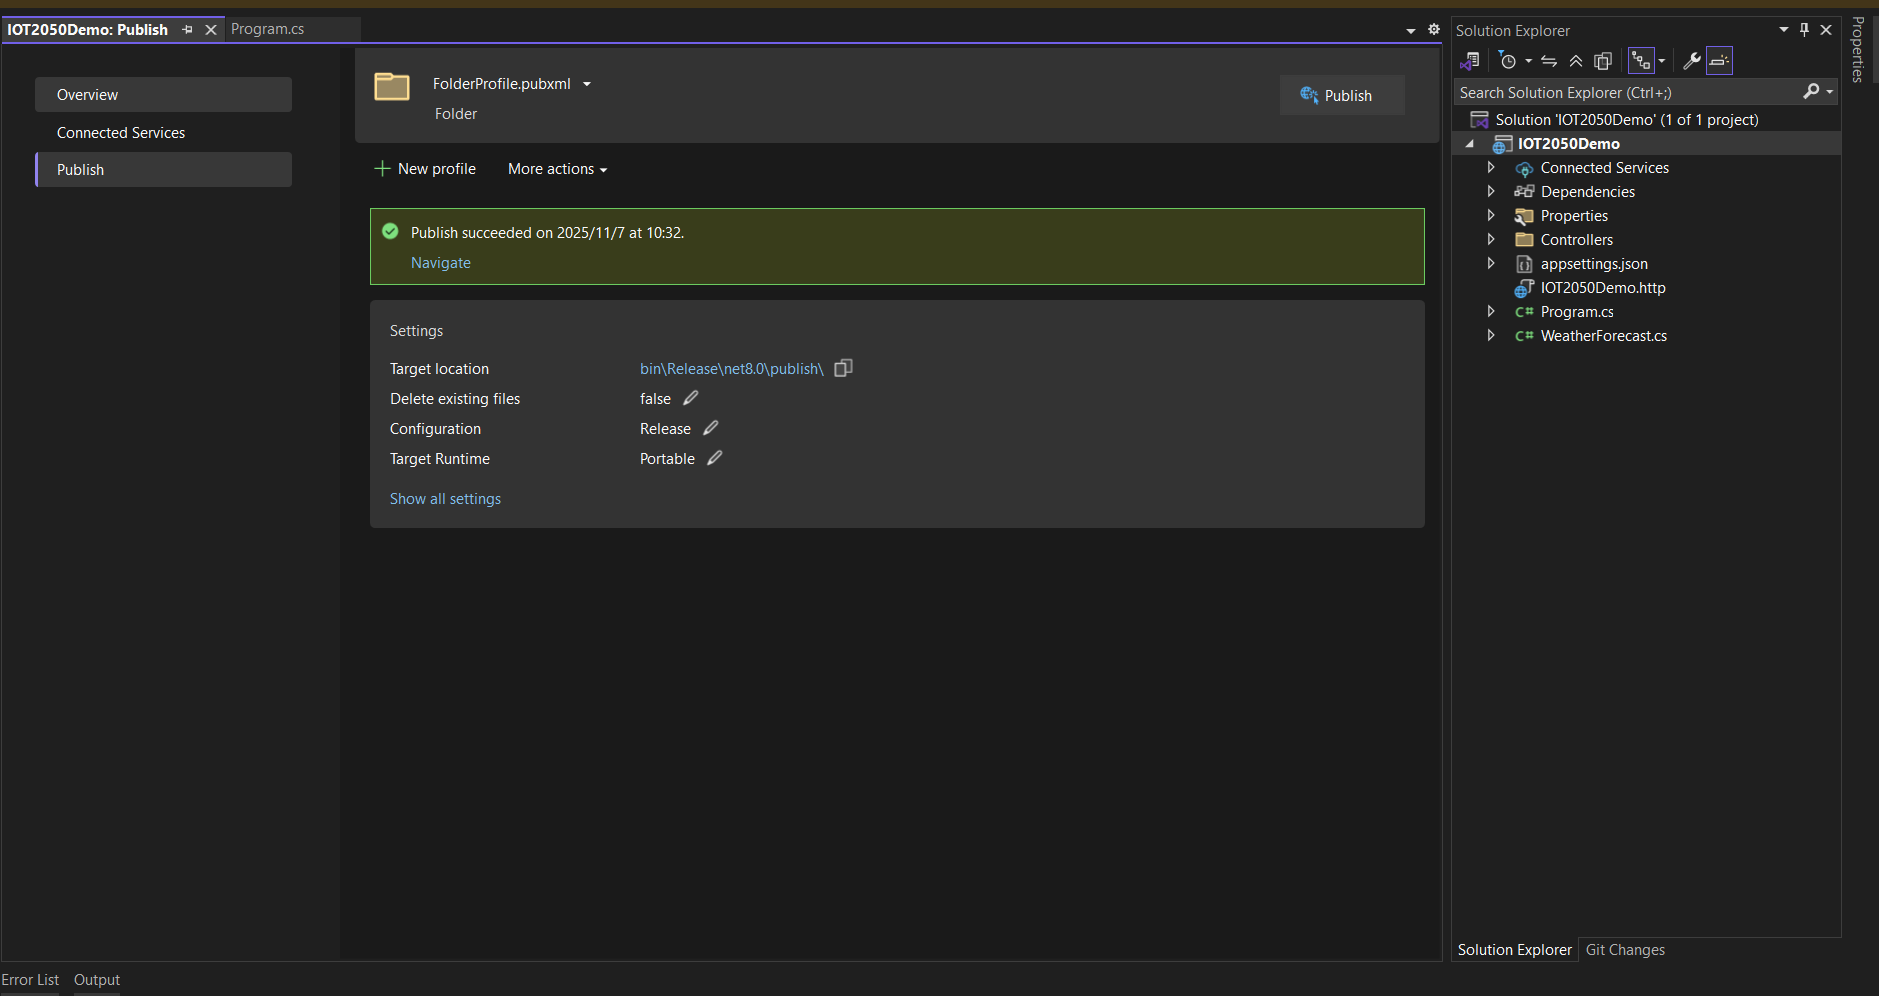Open Solution Explorer window position dropdown
1879x996 pixels.
[1784, 30]
